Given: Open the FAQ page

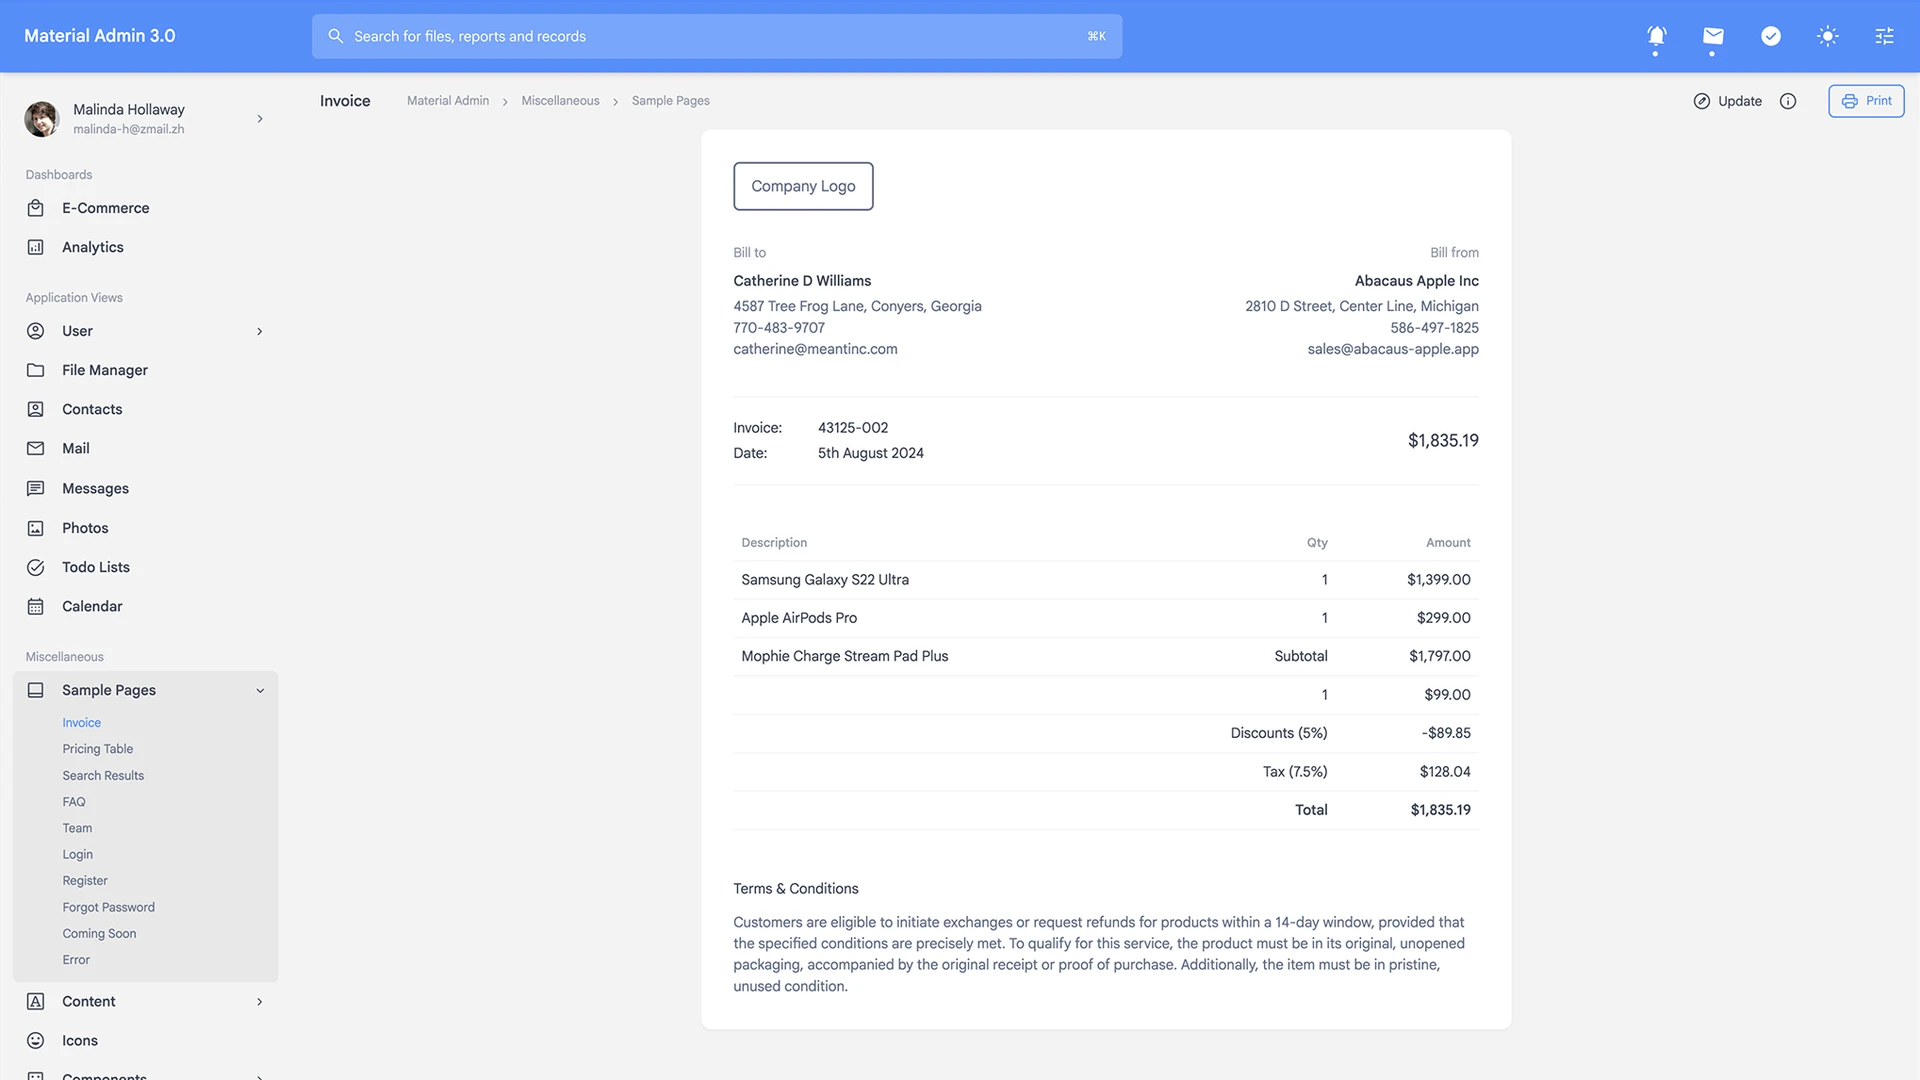Looking at the screenshot, I should coord(74,802).
